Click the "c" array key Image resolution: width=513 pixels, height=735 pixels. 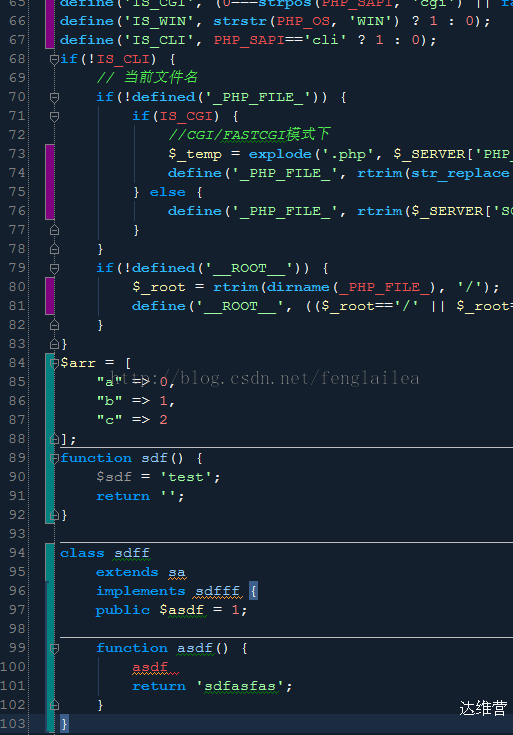pos(110,420)
